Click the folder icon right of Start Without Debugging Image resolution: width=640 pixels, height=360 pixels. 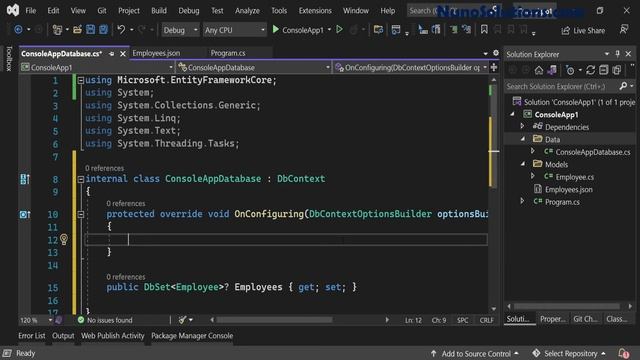(378, 30)
